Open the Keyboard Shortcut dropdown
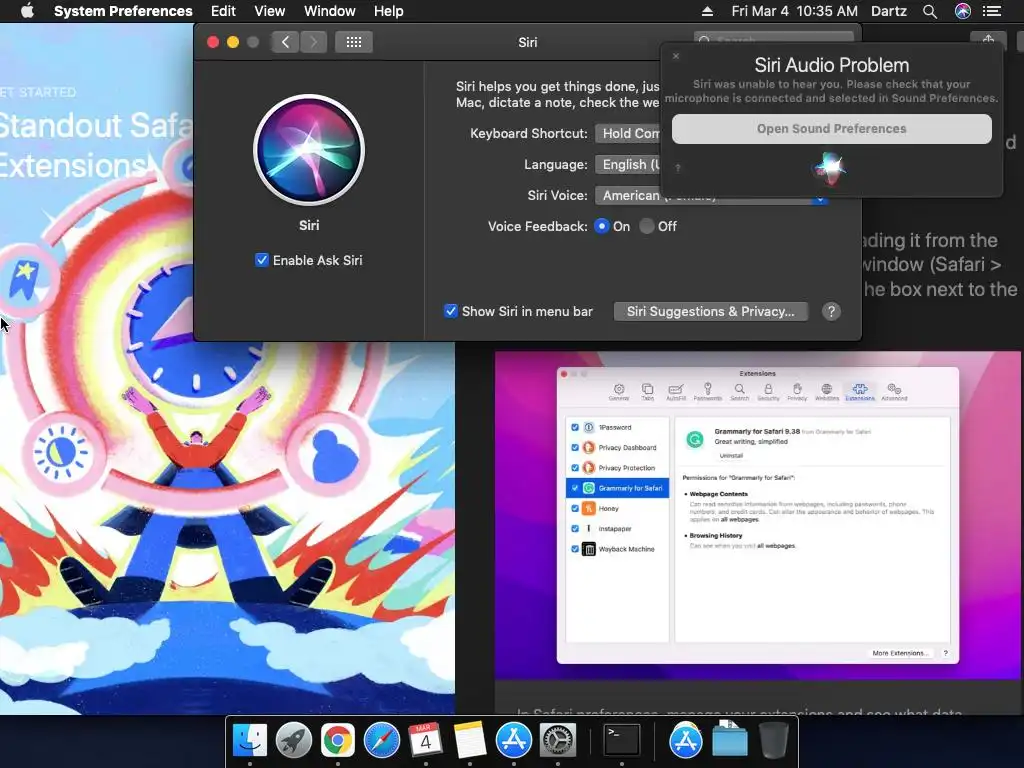Image resolution: width=1024 pixels, height=768 pixels. coord(628,133)
